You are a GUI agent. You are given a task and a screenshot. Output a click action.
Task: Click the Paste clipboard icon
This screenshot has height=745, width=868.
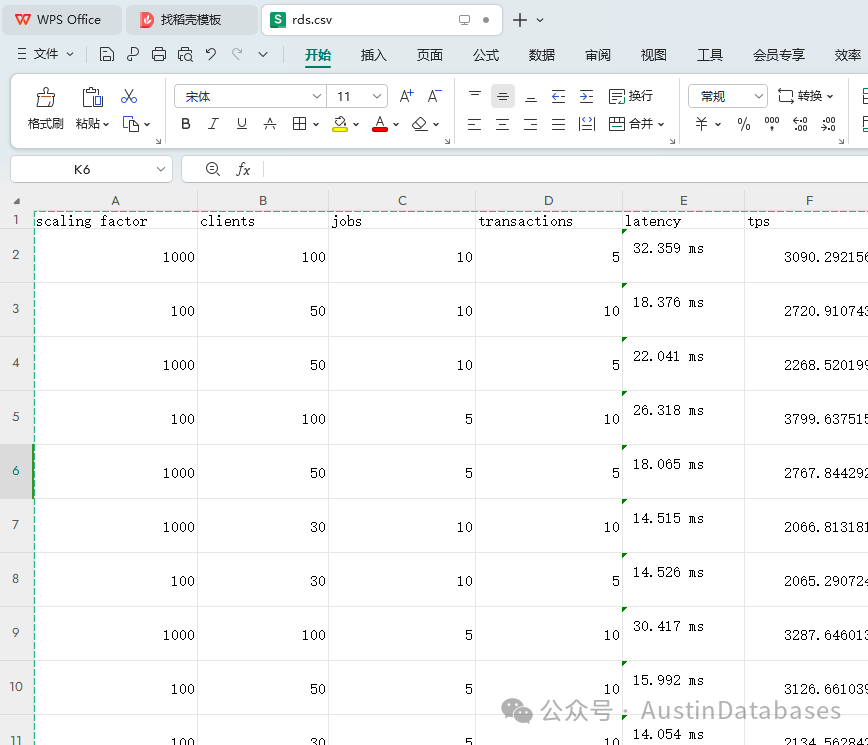(x=92, y=97)
